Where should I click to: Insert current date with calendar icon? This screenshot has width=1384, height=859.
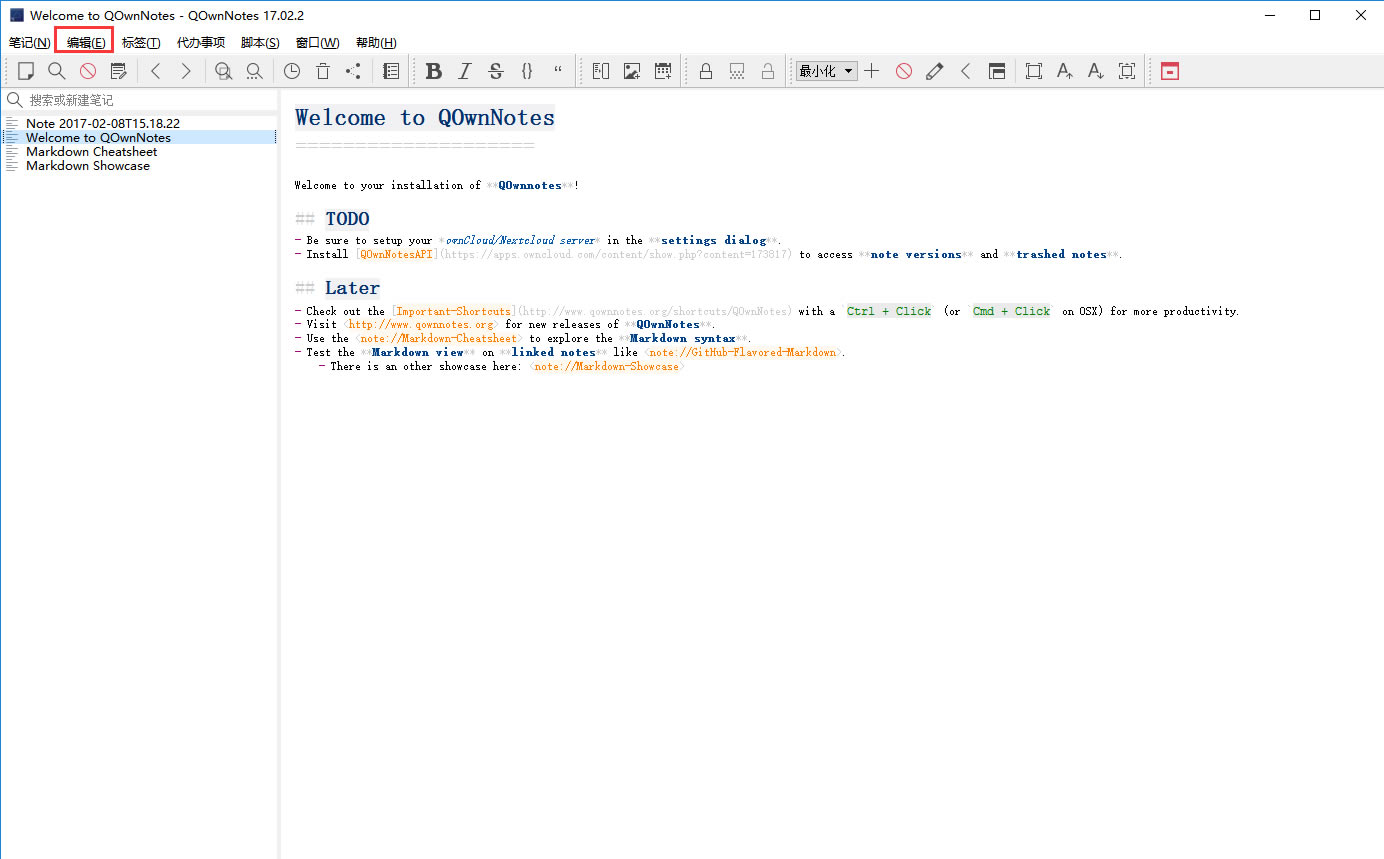(x=662, y=71)
